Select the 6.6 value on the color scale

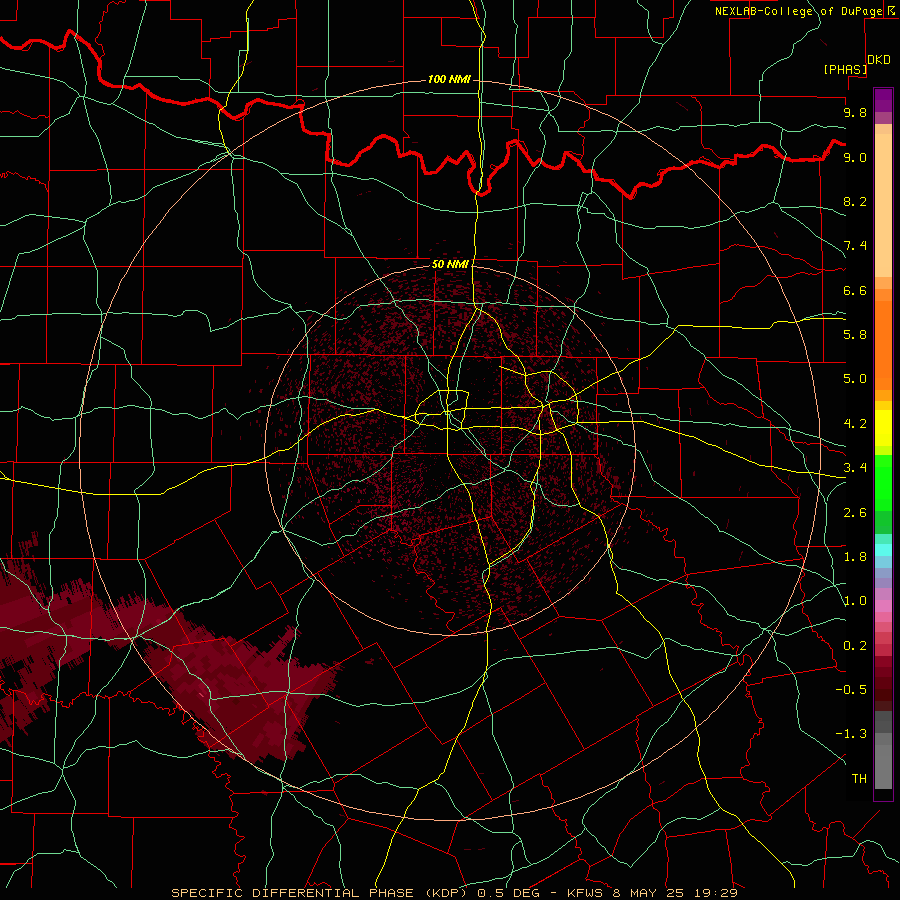pyautogui.click(x=855, y=290)
